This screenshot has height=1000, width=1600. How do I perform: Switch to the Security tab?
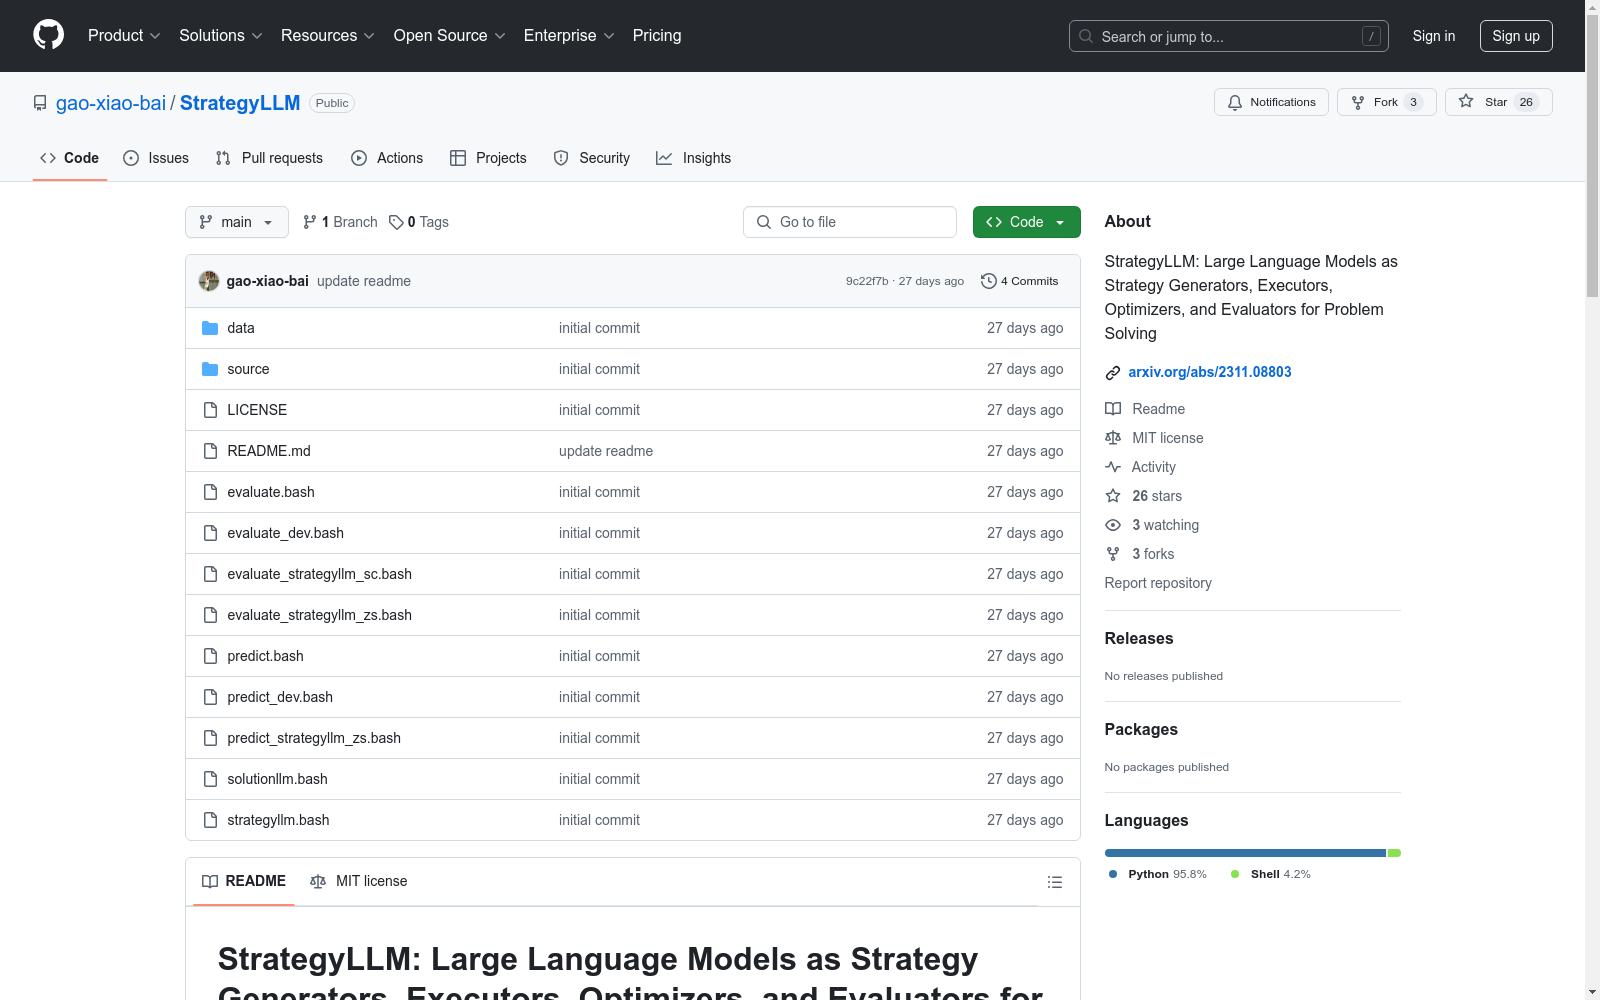click(592, 158)
